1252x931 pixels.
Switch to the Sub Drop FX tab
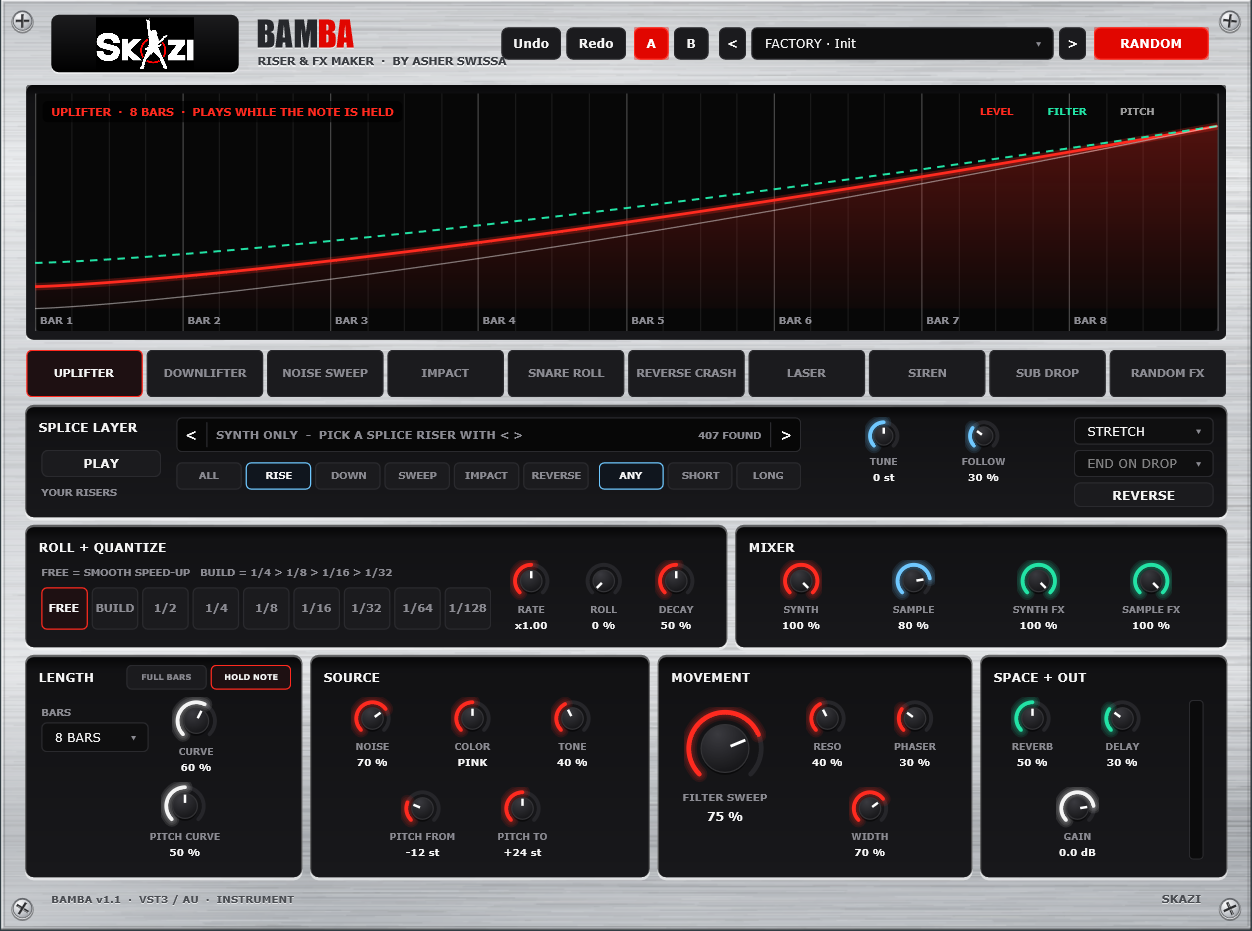(x=1047, y=373)
